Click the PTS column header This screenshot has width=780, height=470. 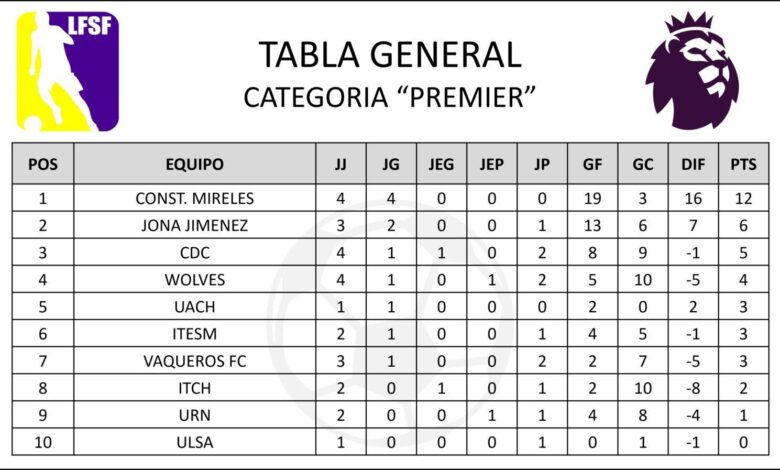(743, 165)
